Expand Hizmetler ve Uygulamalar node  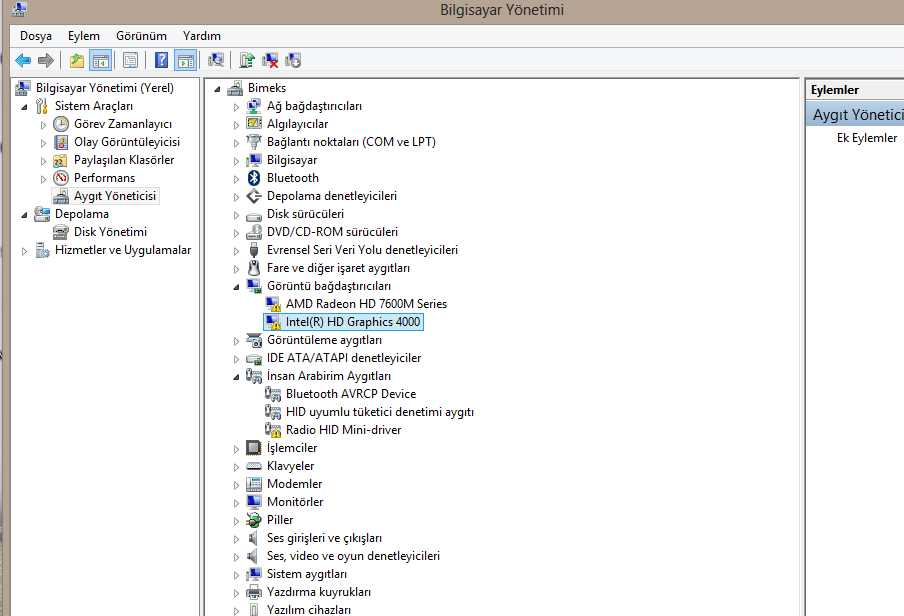(x=24, y=251)
